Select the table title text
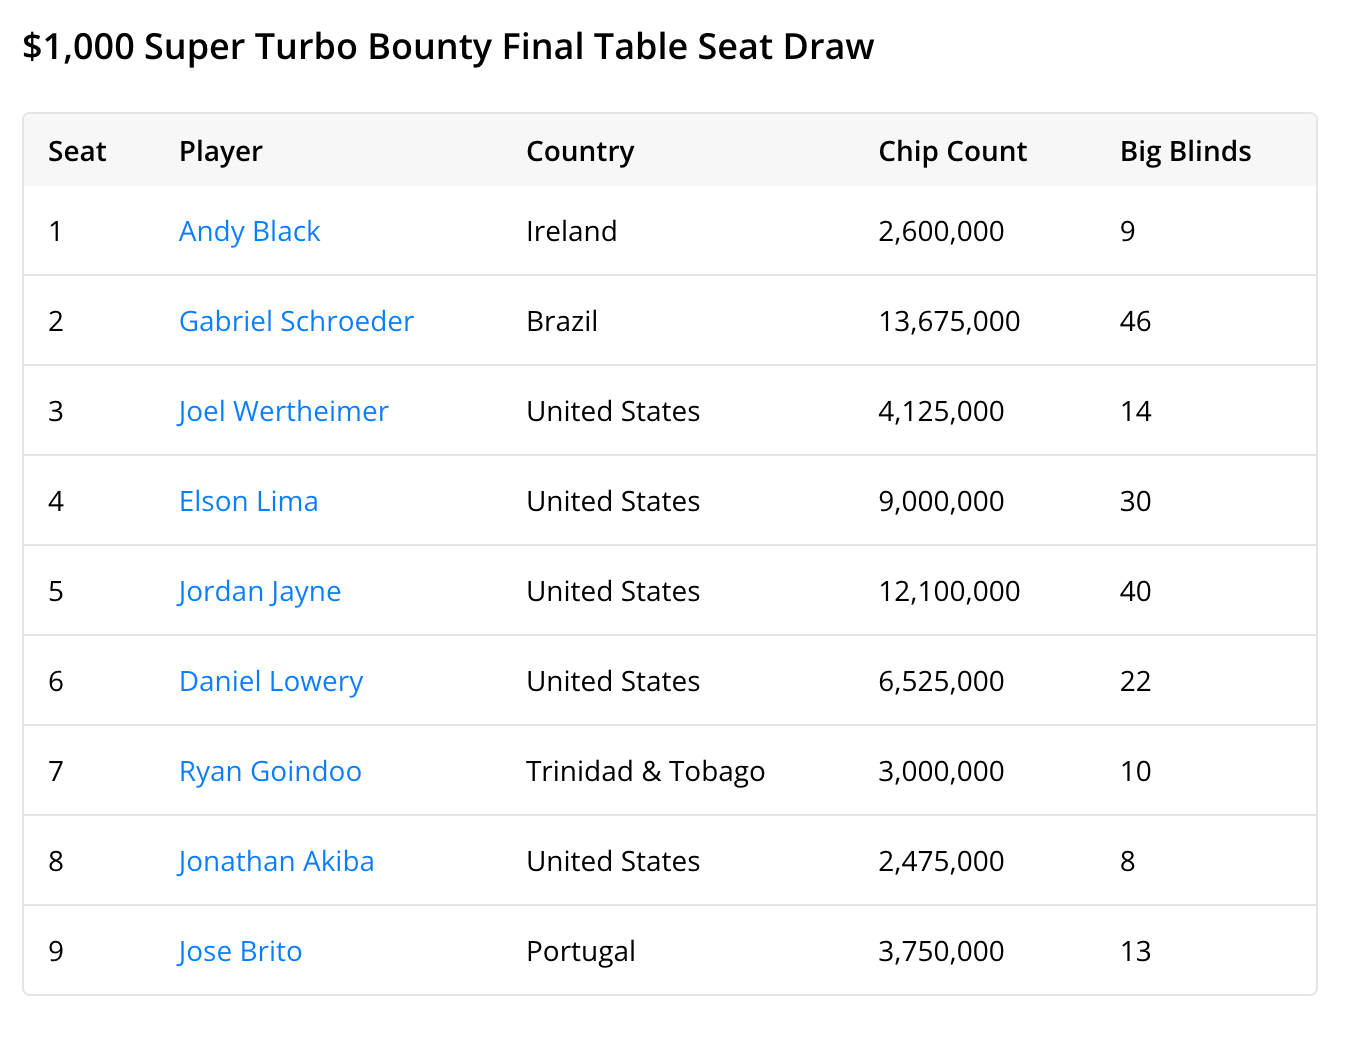Viewport: 1358px width, 1040px height. click(x=448, y=46)
